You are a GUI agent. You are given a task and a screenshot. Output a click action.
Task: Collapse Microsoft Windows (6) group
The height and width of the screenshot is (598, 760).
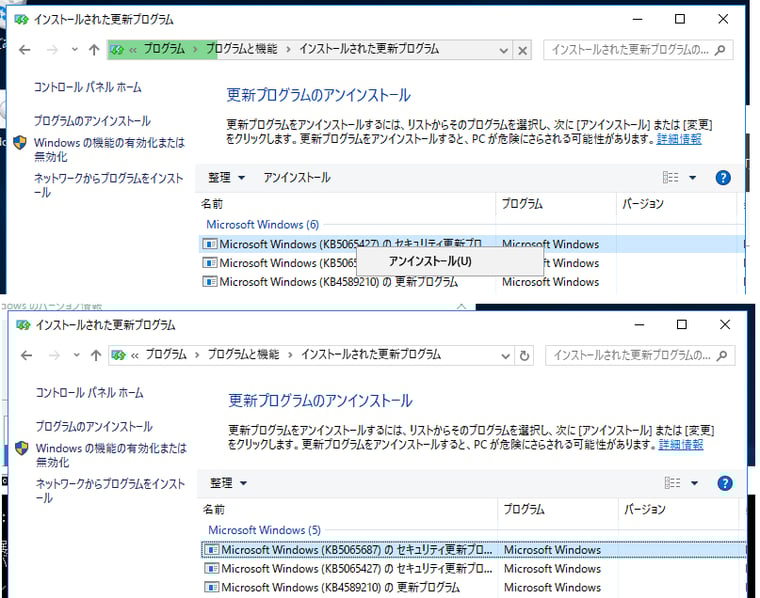coord(263,224)
